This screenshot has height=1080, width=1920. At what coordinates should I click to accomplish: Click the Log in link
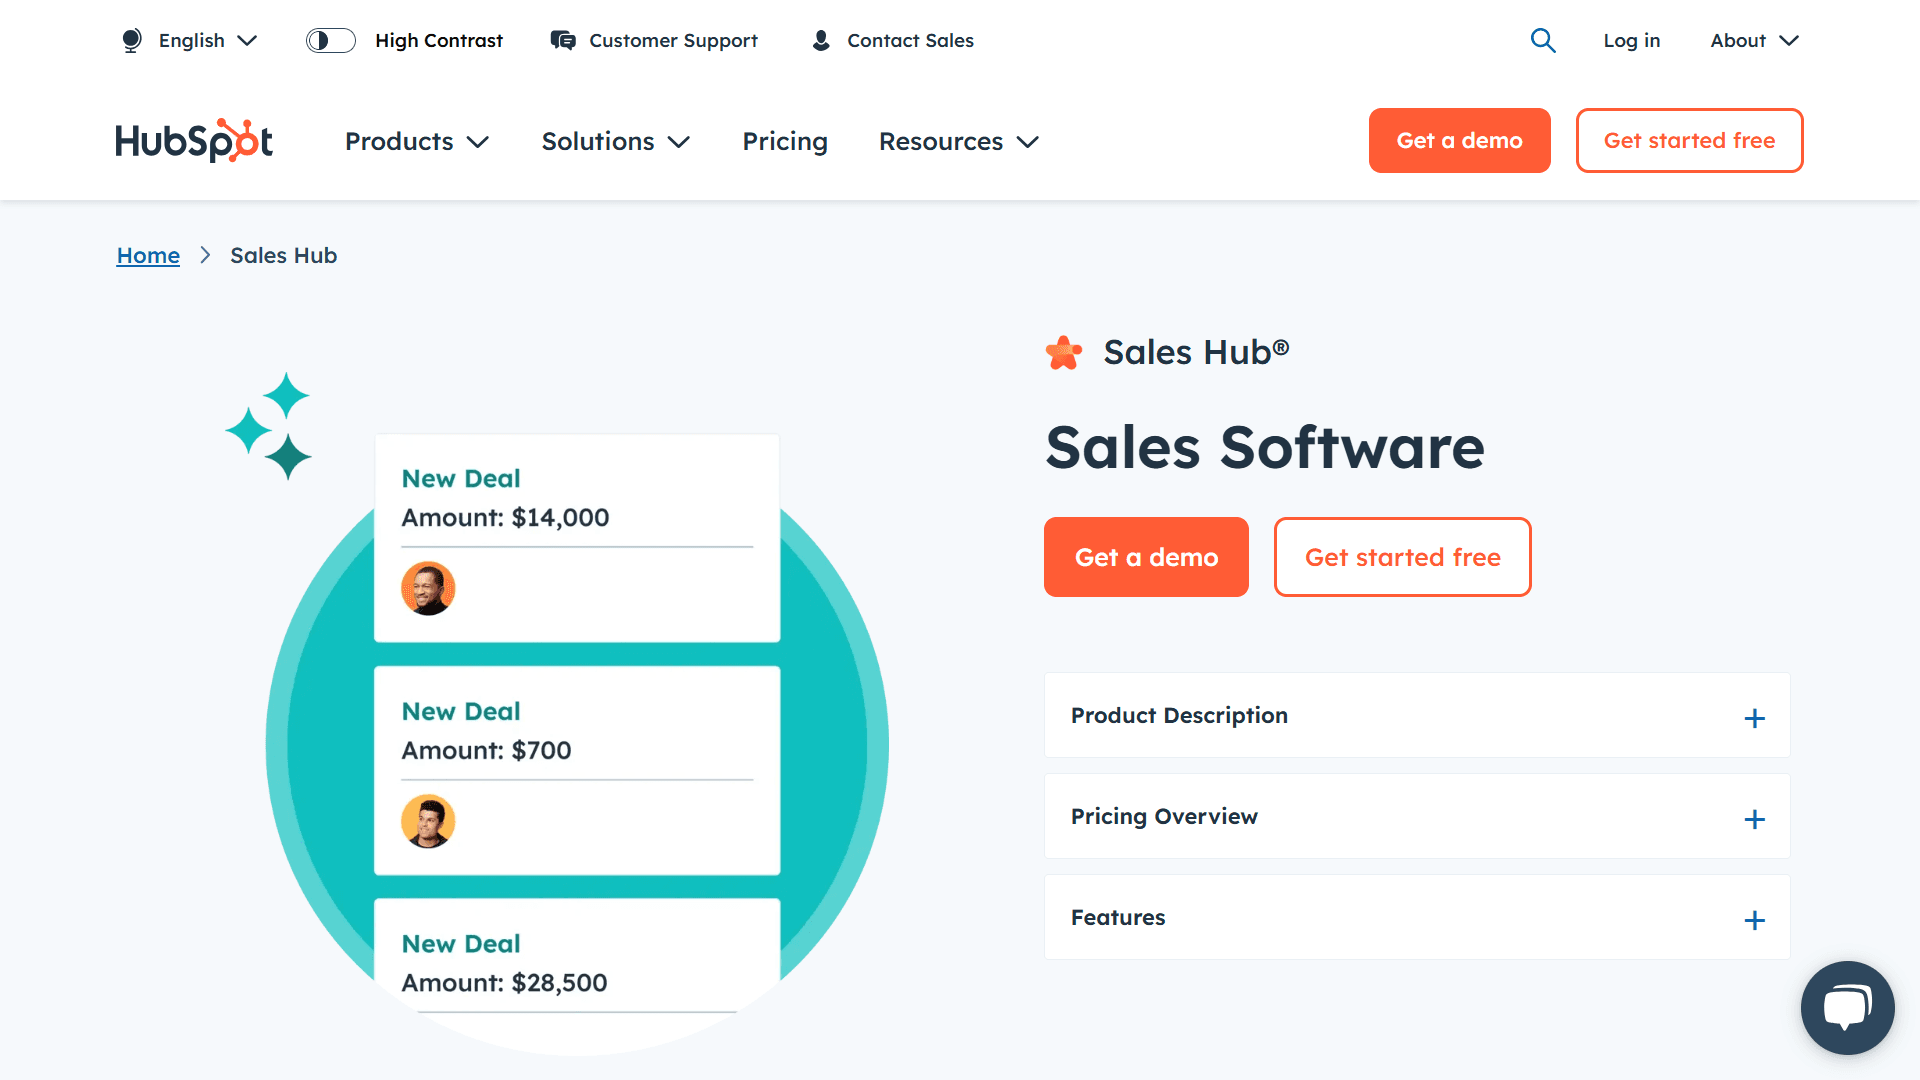(1631, 41)
